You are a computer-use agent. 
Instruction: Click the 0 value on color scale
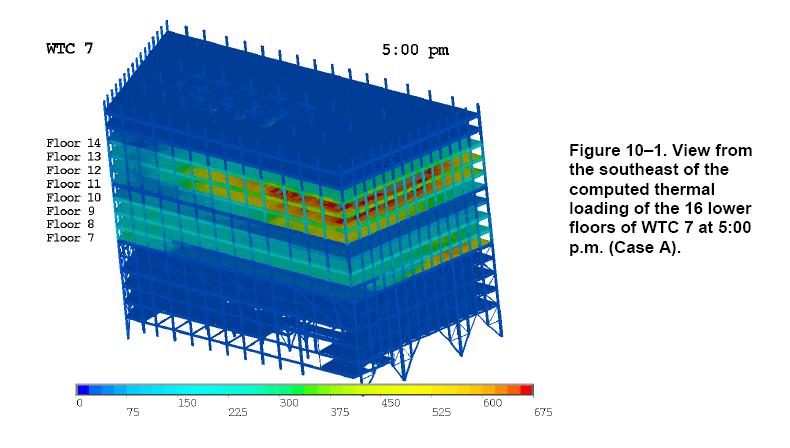79,403
